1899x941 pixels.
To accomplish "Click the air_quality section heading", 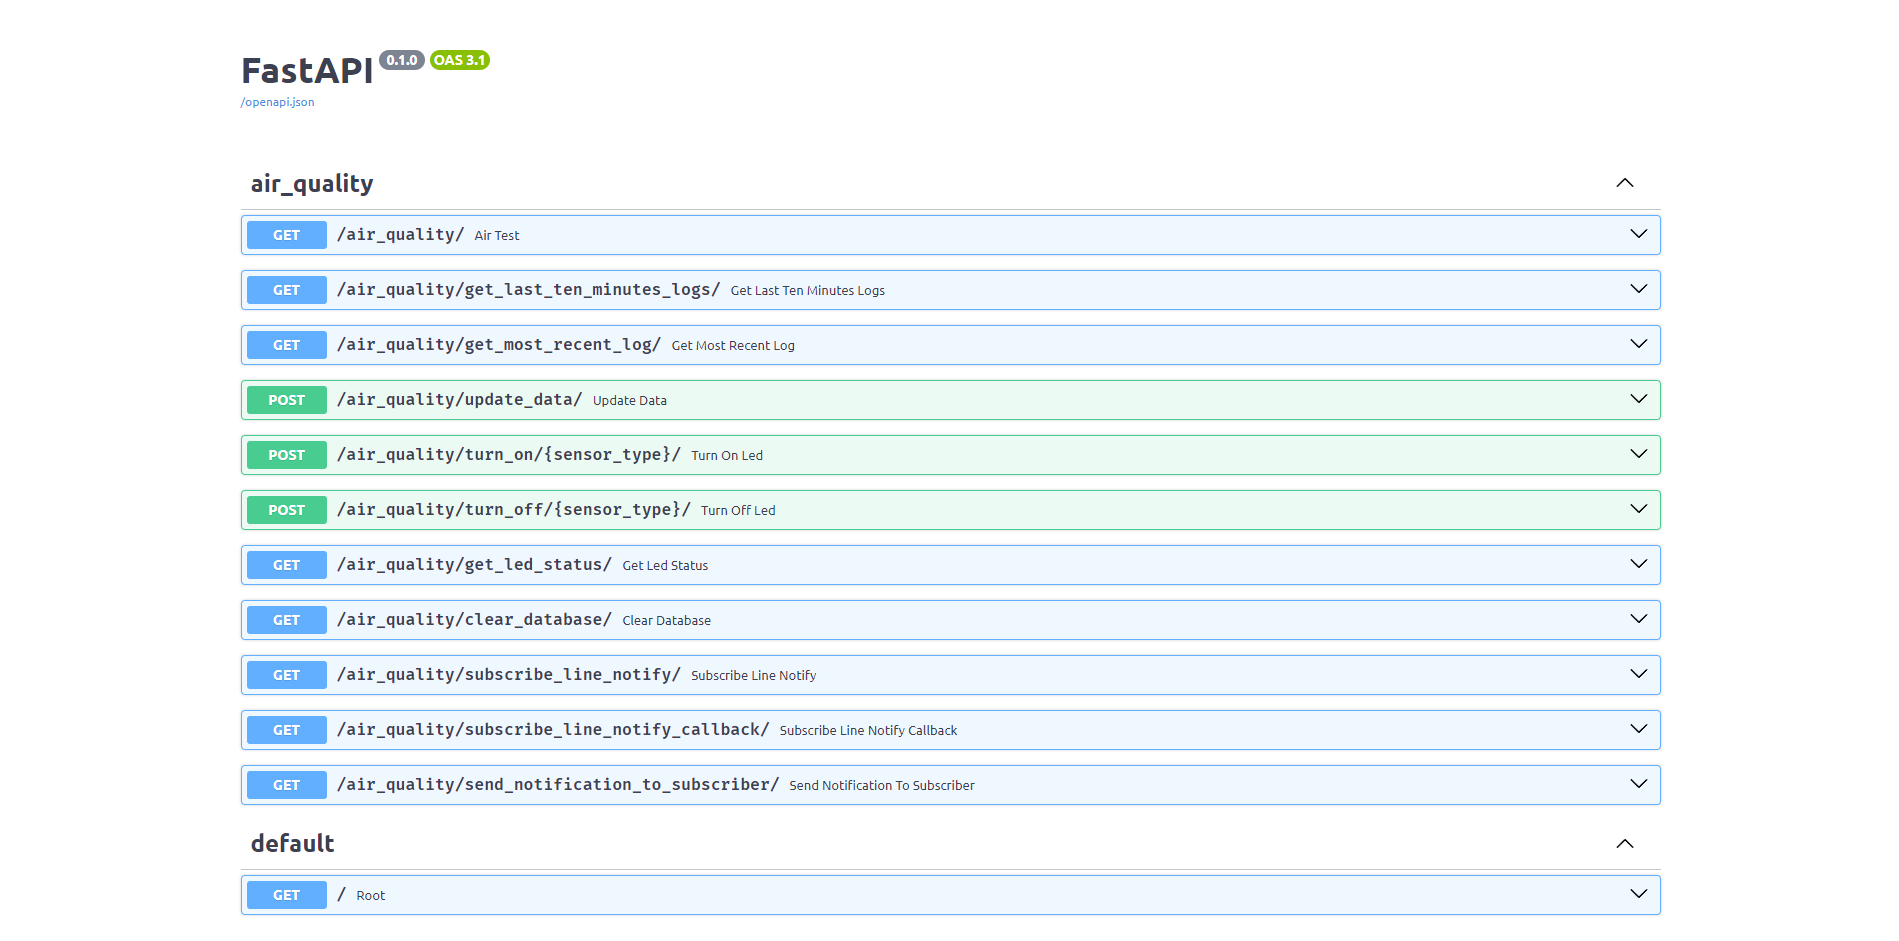I will [x=312, y=184].
